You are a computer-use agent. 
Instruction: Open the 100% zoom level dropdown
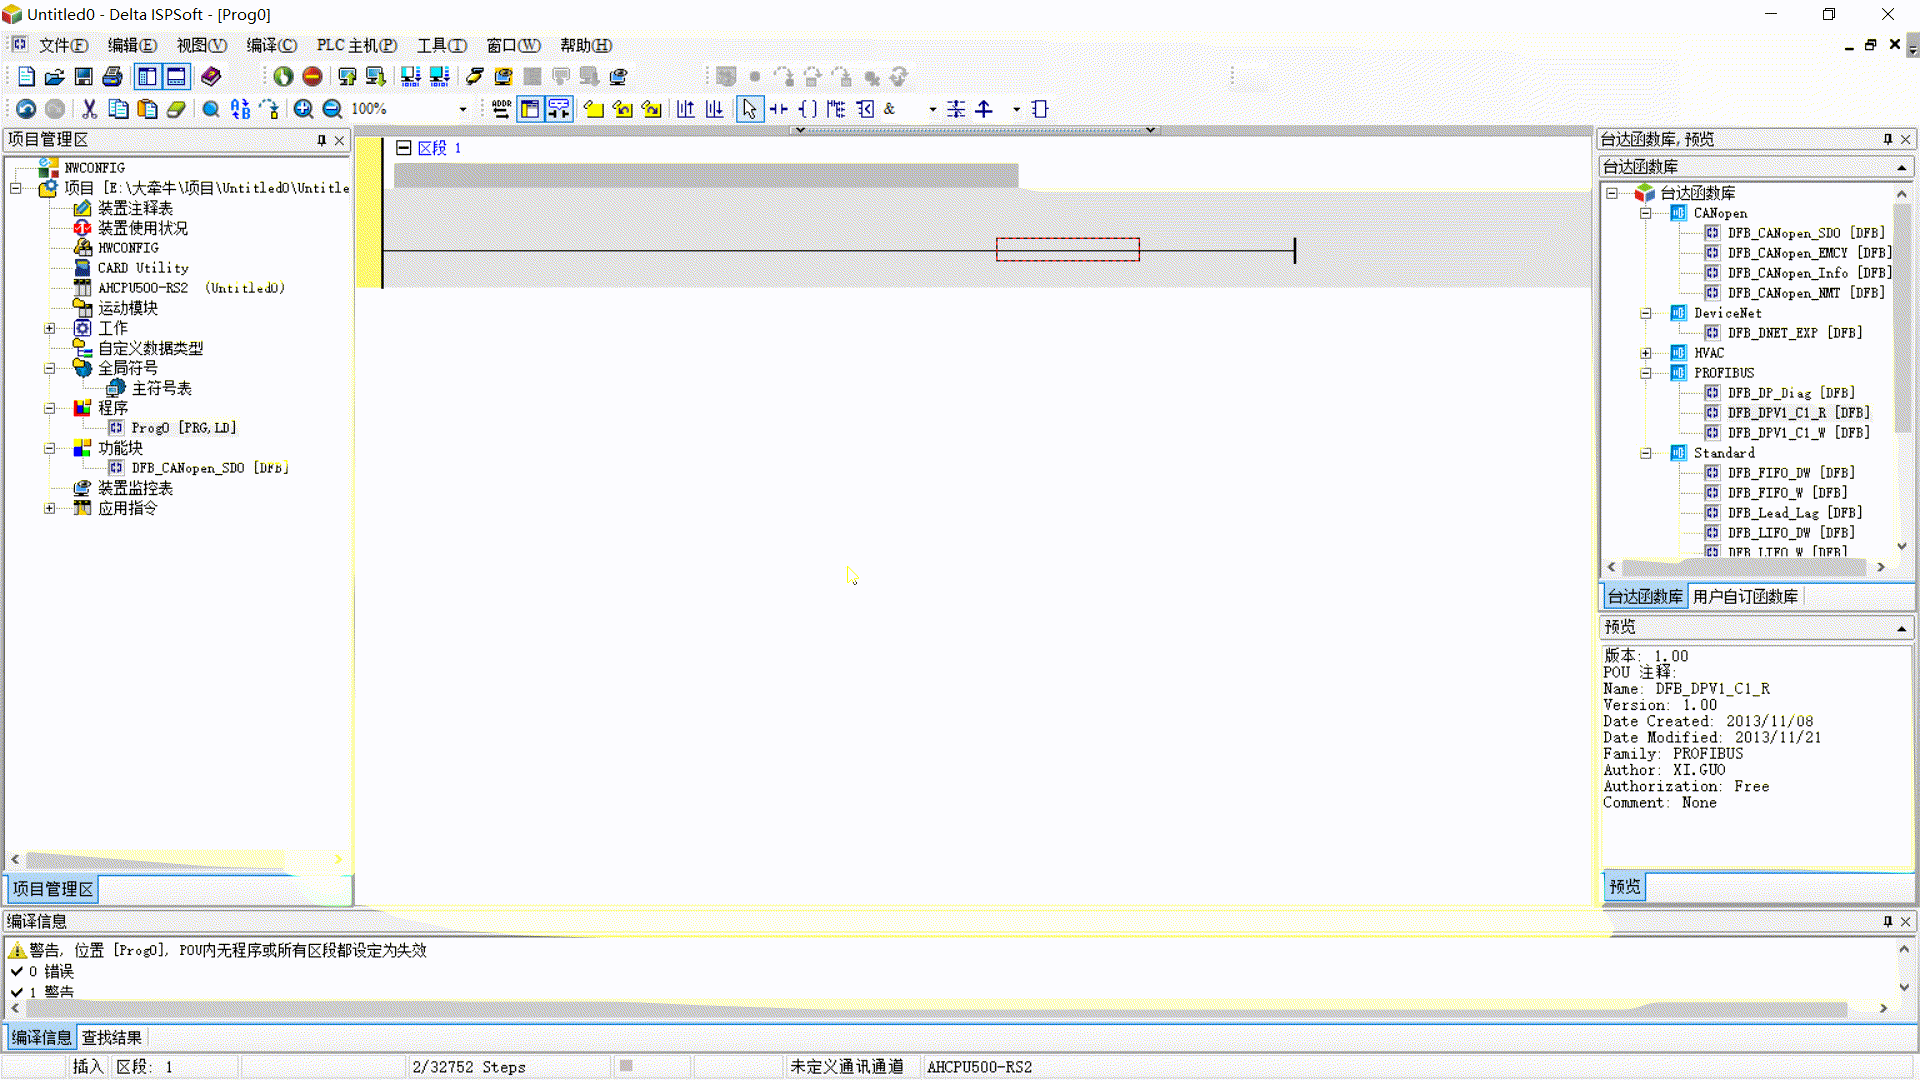pos(462,109)
